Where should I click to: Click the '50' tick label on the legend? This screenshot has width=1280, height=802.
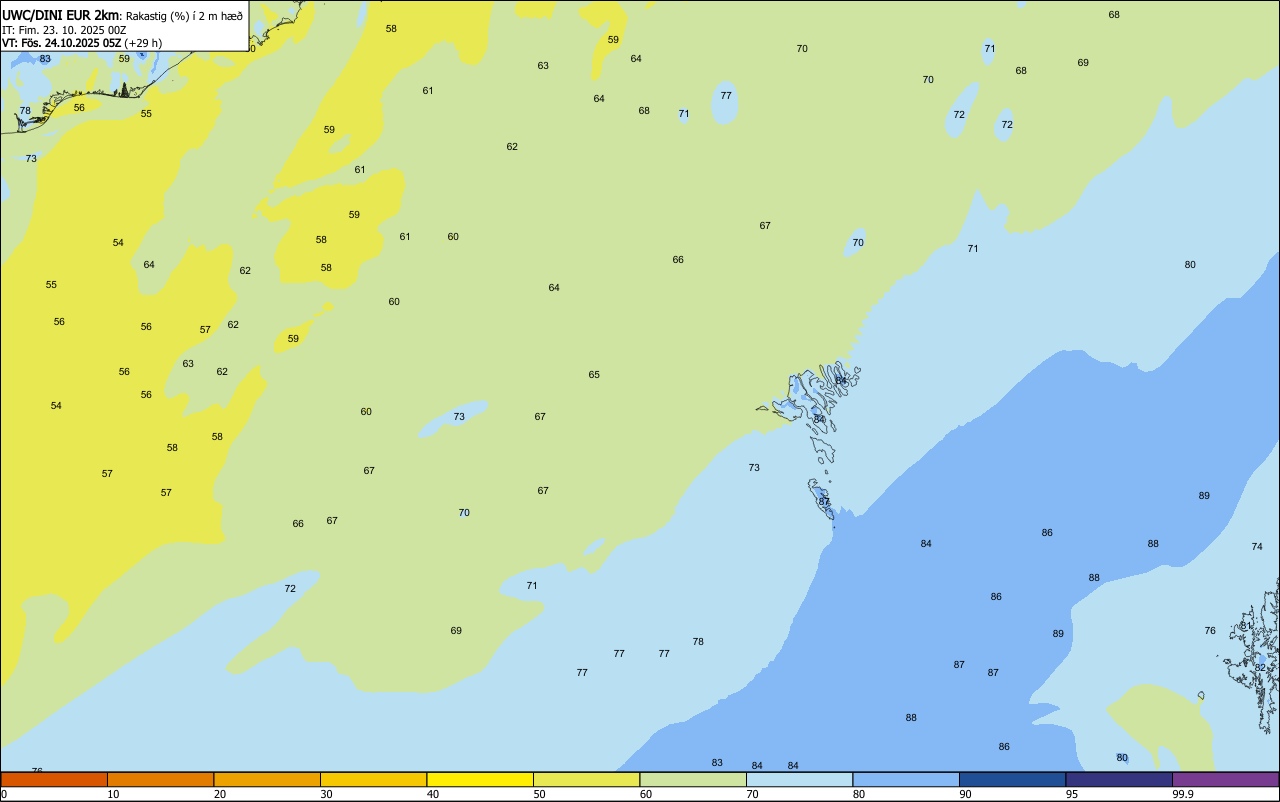pos(539,794)
